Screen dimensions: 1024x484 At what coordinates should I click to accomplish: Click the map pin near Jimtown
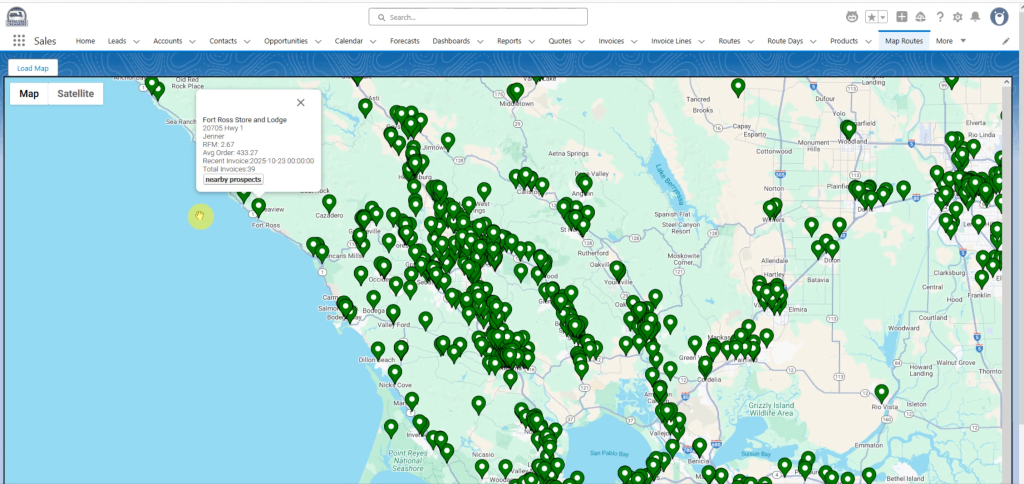coord(447,141)
